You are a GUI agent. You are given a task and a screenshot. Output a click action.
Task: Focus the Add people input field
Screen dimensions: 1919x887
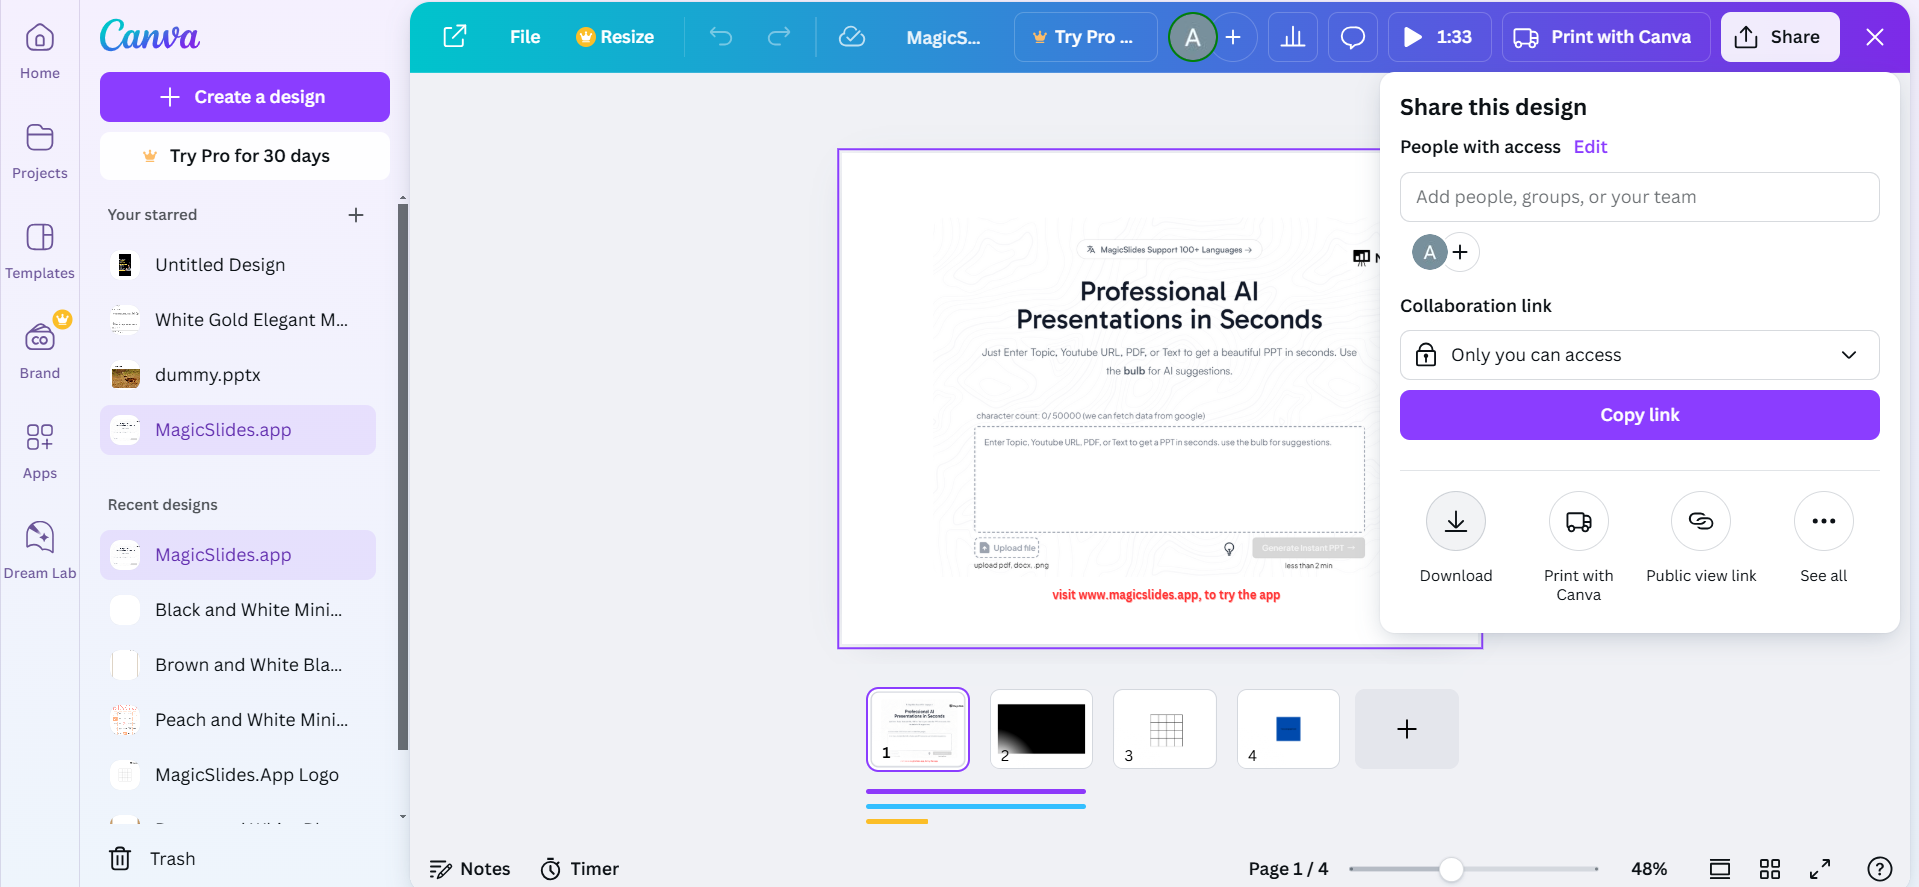1640,197
